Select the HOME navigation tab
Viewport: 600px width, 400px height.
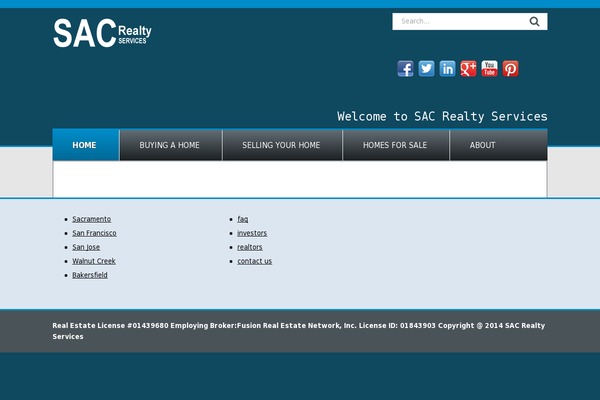86,145
